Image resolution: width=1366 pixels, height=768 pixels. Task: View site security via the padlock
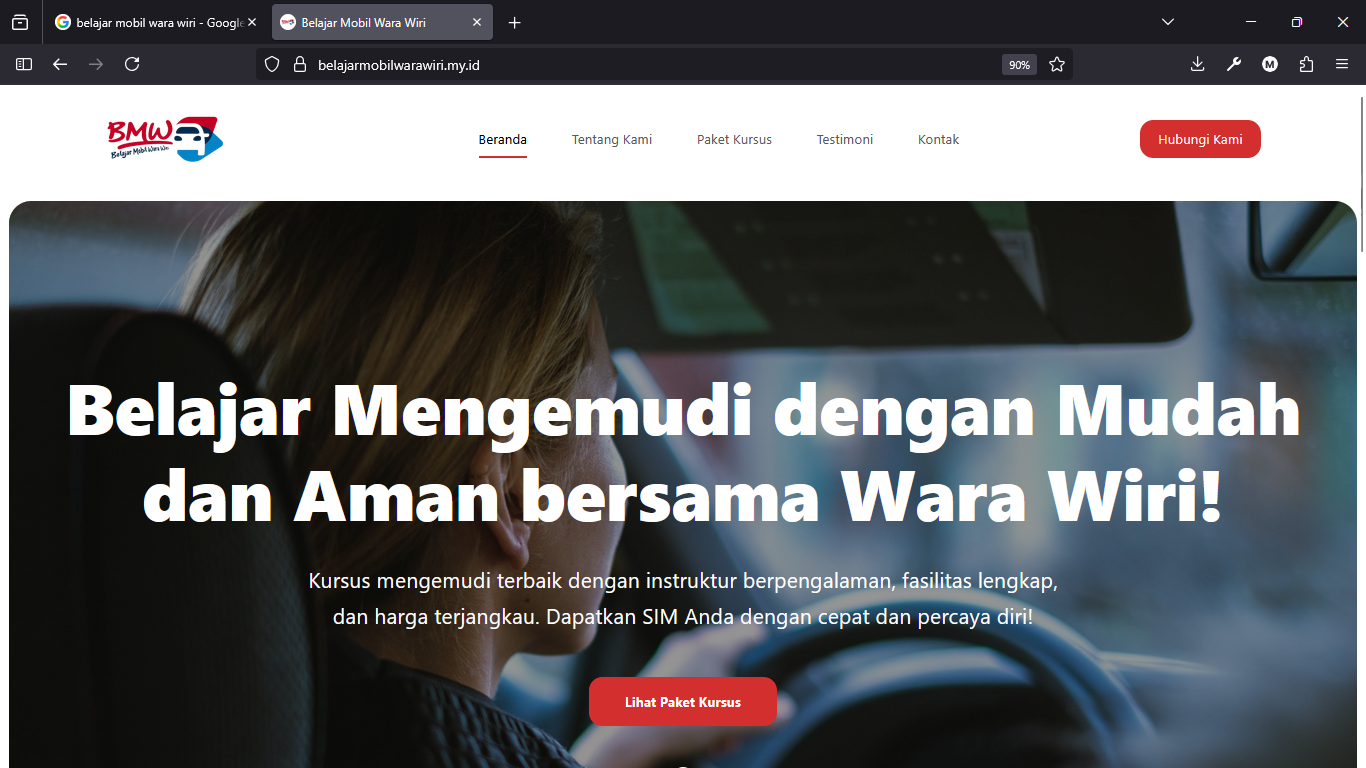coord(299,64)
